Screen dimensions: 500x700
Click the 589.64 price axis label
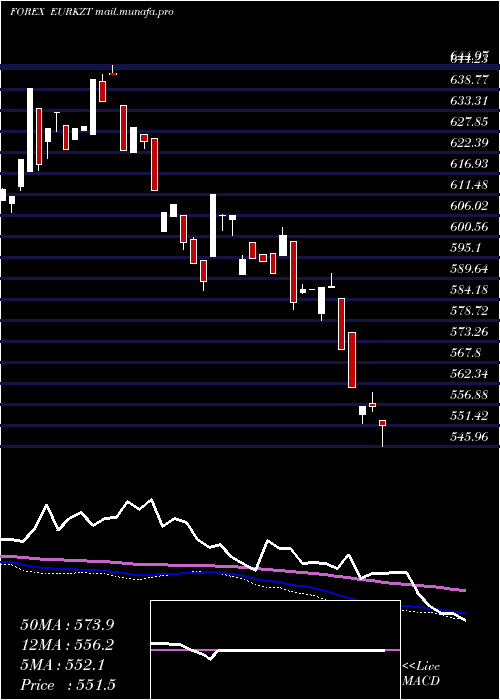tap(468, 269)
